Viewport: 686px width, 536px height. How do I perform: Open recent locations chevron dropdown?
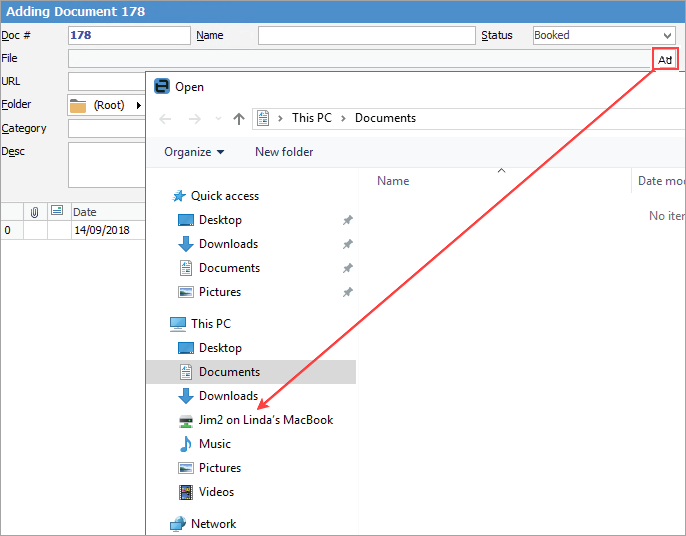tap(218, 119)
